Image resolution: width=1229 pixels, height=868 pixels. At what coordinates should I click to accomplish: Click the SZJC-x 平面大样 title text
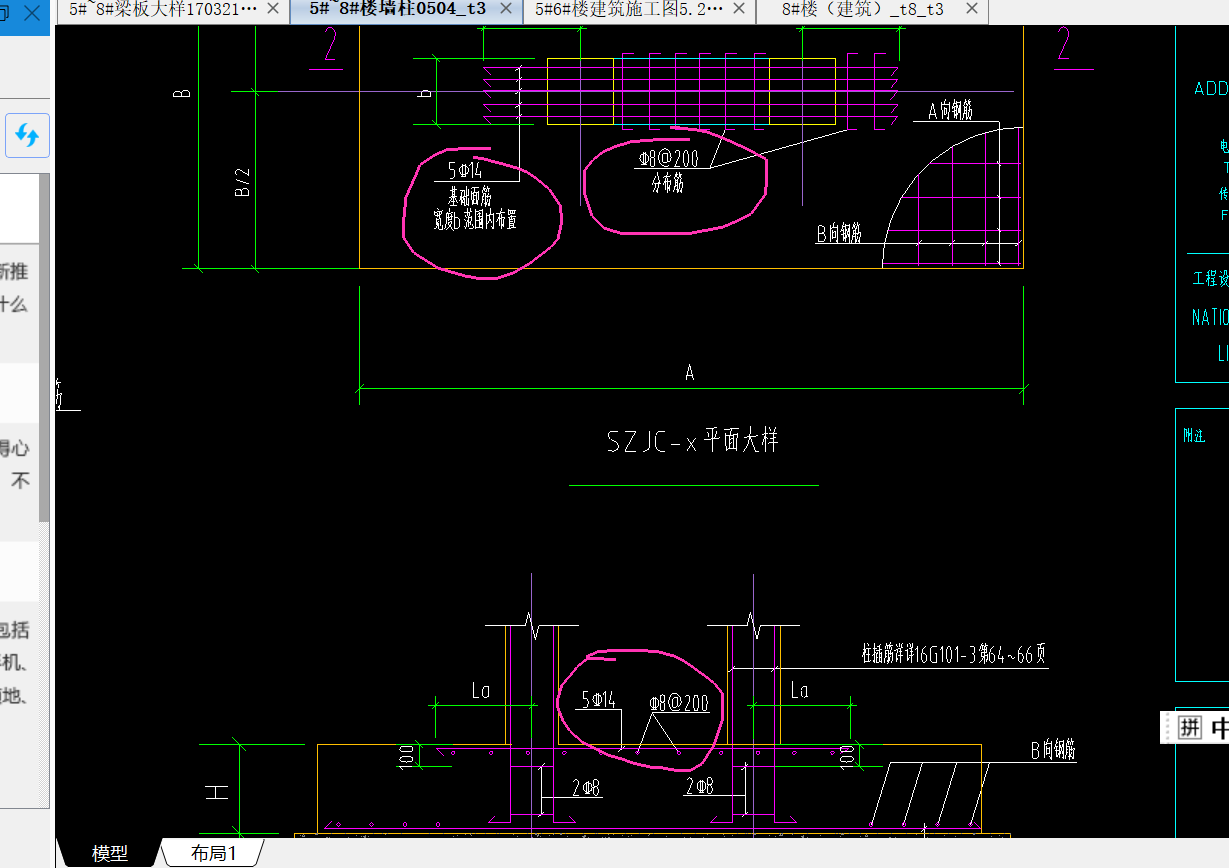[x=692, y=440]
